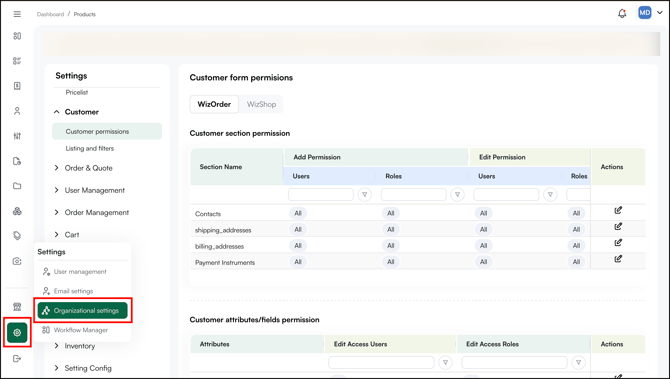Select Organizational settings menu item
The width and height of the screenshot is (670, 379).
tap(82, 311)
